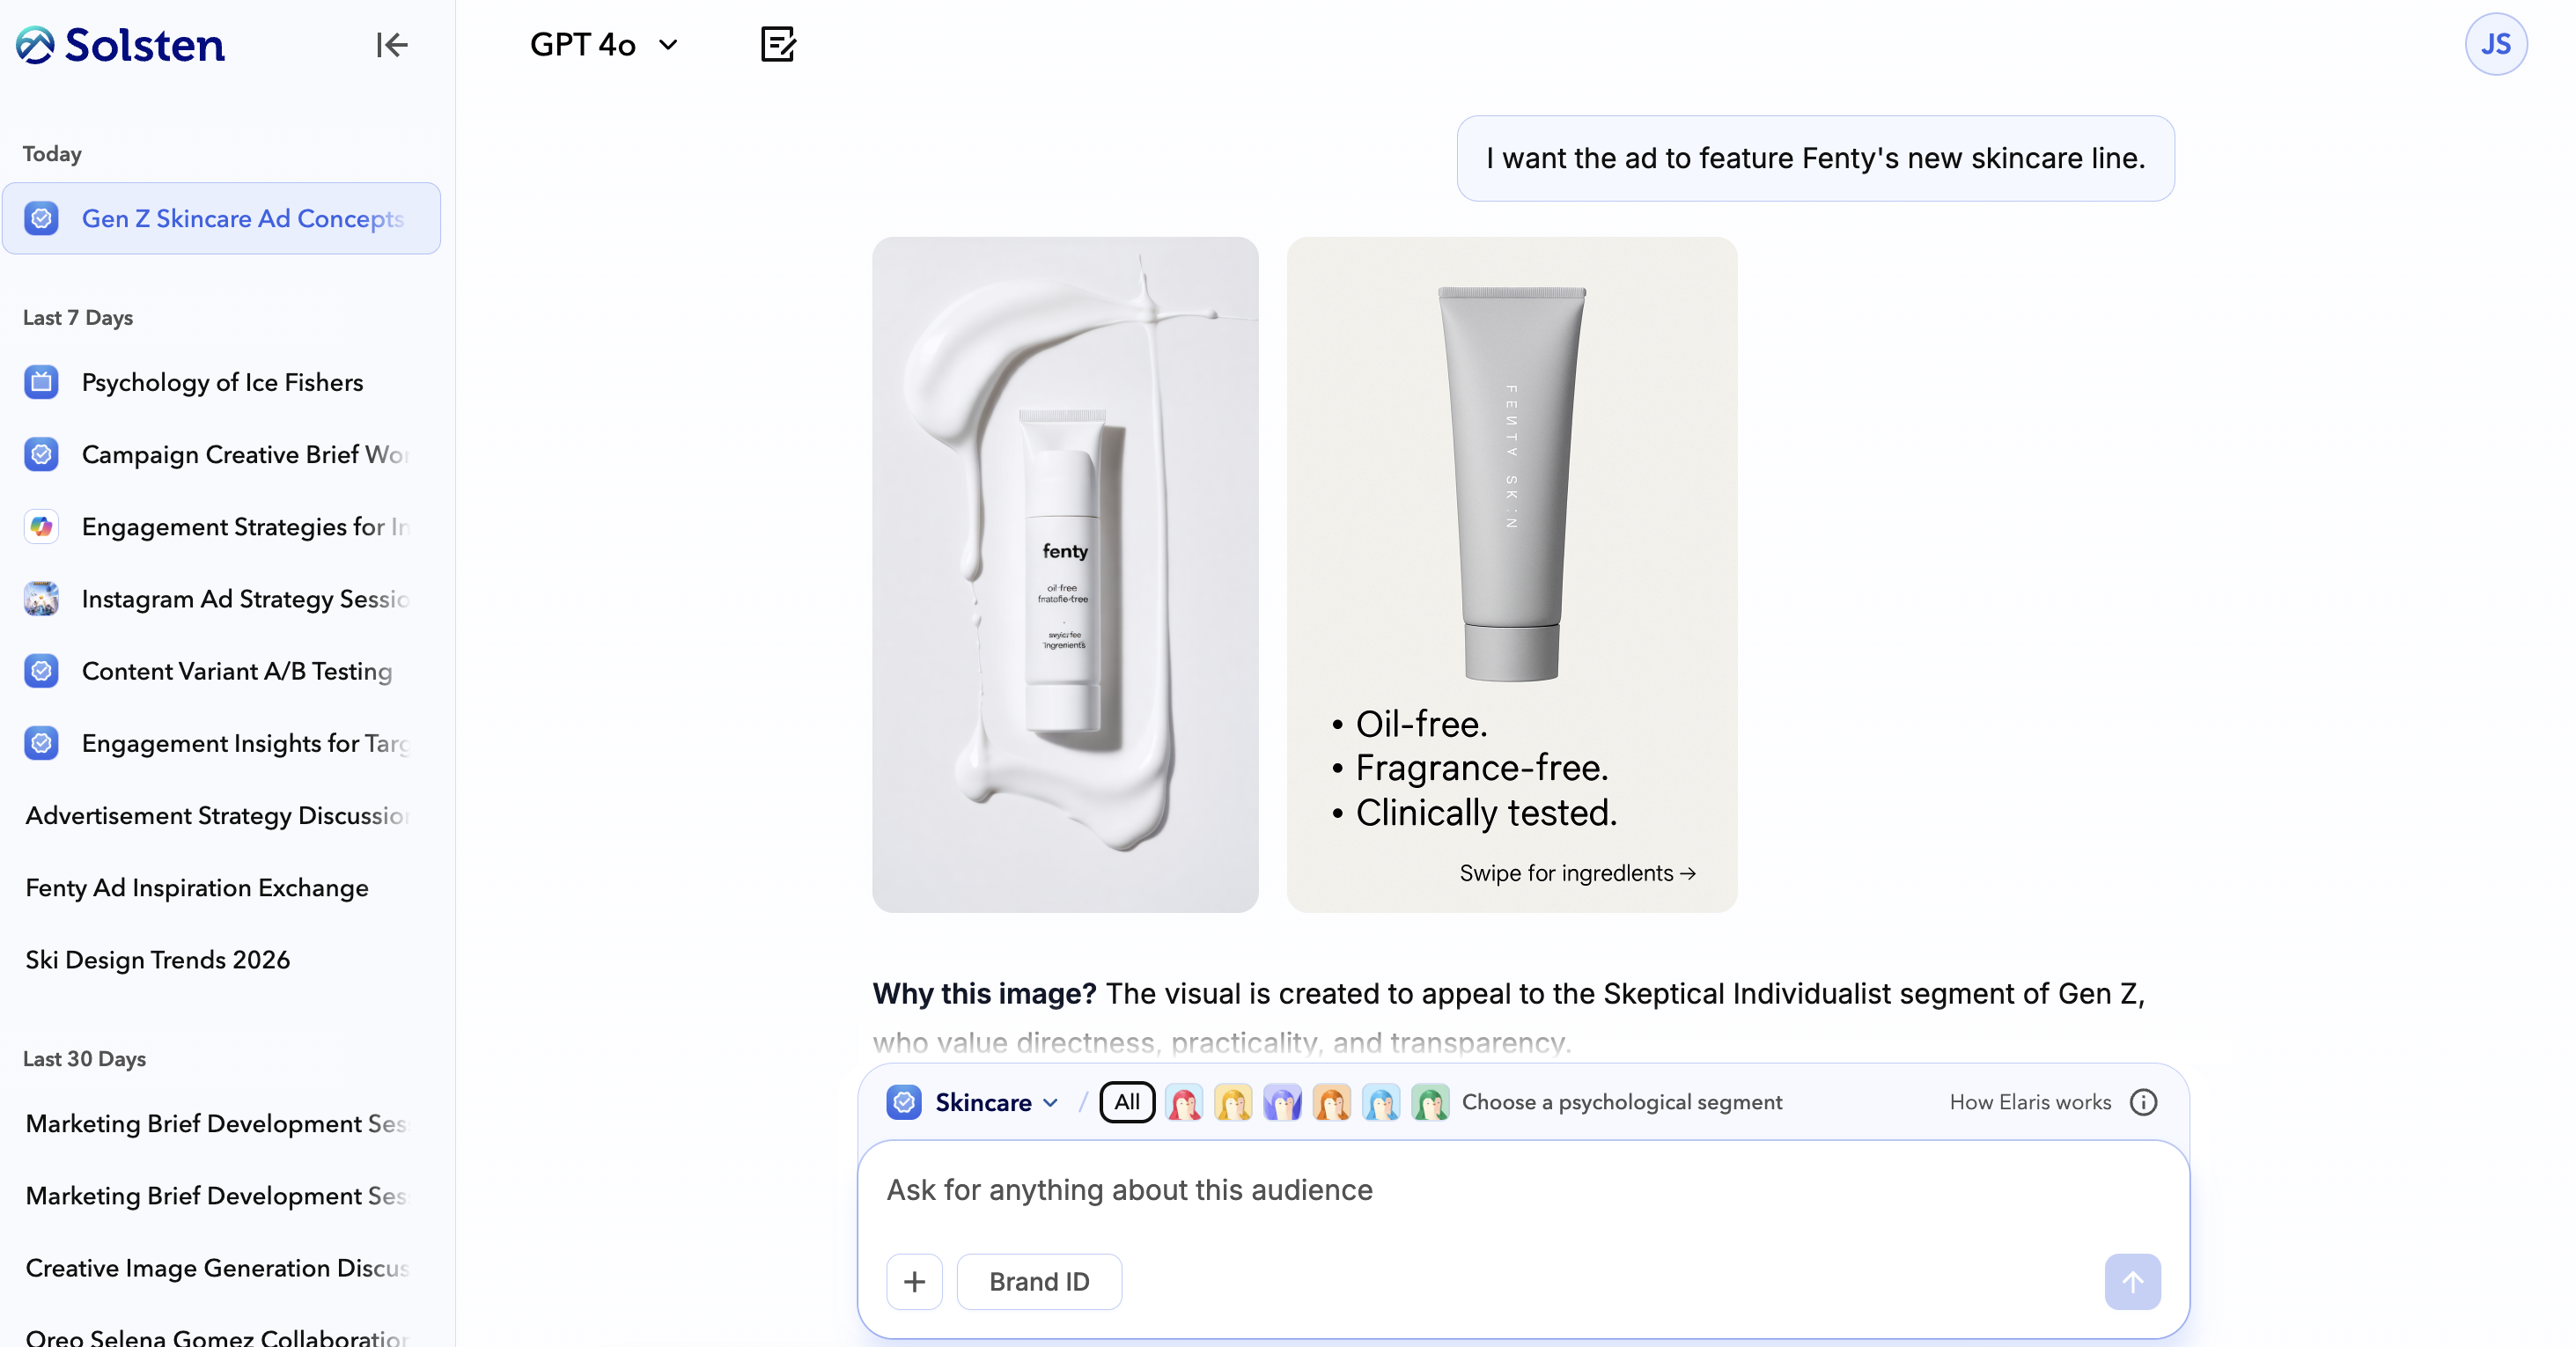
Task: Click the Engagement Insights chat icon
Action: [41, 743]
